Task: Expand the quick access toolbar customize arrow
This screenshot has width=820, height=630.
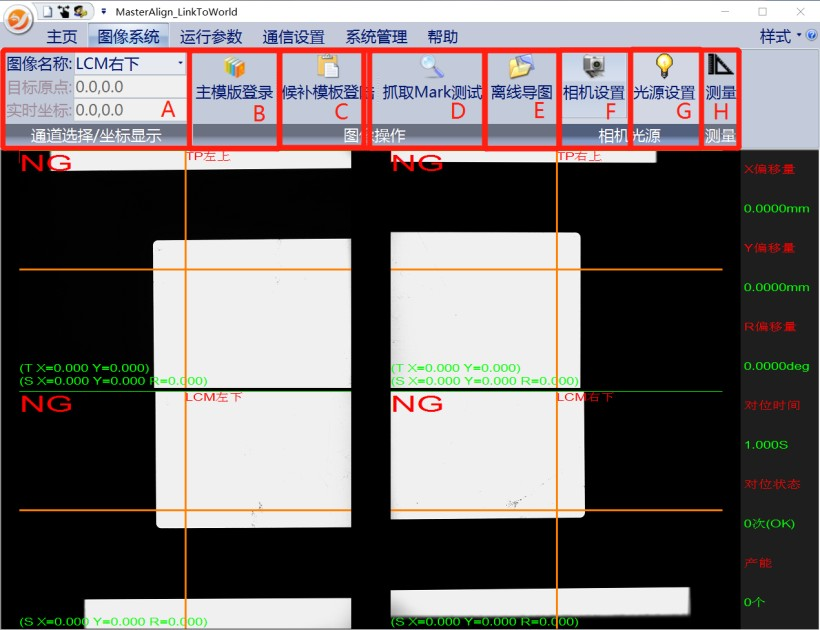Action: tap(104, 12)
